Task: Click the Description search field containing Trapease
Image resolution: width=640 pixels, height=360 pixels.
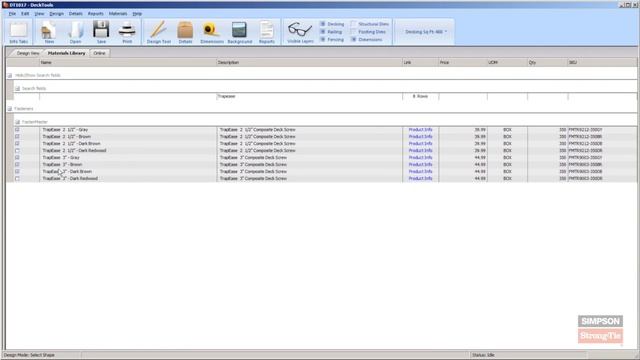Action: (x=309, y=96)
